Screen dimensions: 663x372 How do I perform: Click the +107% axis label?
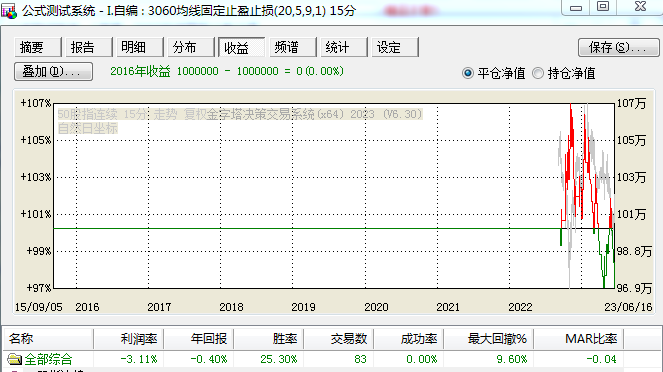pyautogui.click(x=36, y=103)
